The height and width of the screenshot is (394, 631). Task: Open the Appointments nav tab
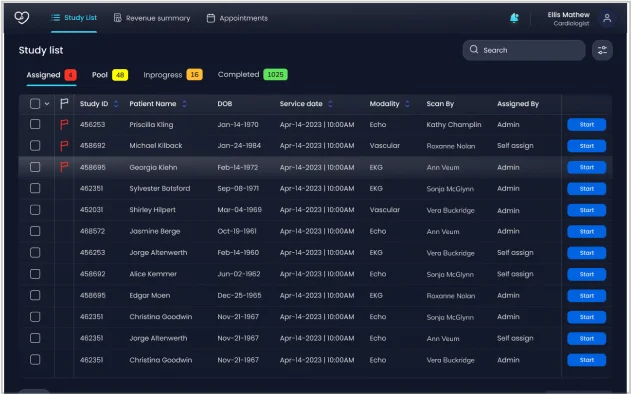(237, 18)
